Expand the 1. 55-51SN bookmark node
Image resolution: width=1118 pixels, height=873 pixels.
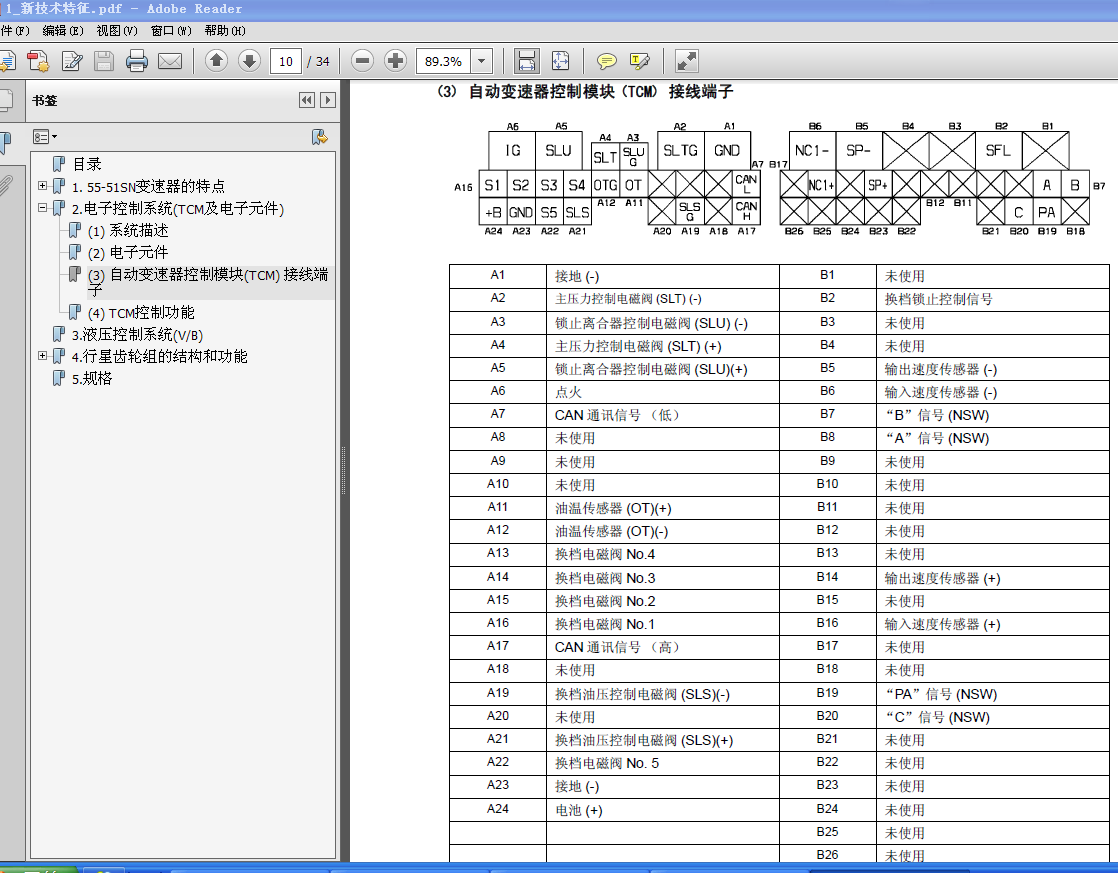pyautogui.click(x=43, y=186)
